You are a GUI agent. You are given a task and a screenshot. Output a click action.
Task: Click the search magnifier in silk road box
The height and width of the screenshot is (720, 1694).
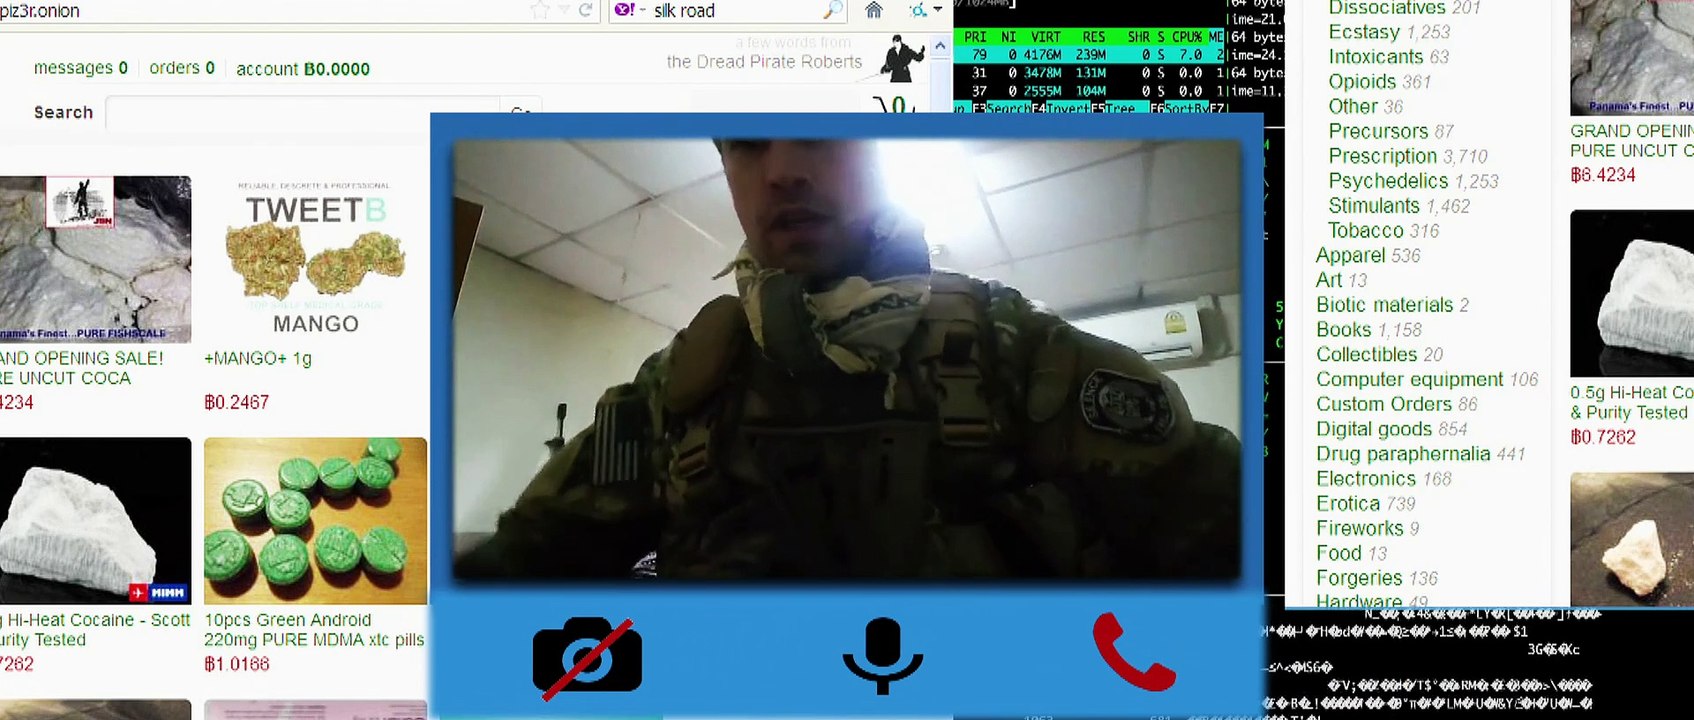tap(832, 10)
